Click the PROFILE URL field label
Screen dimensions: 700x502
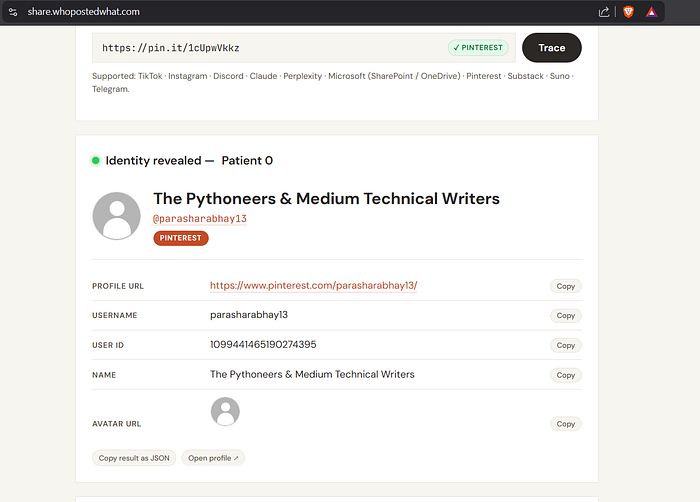[118, 286]
